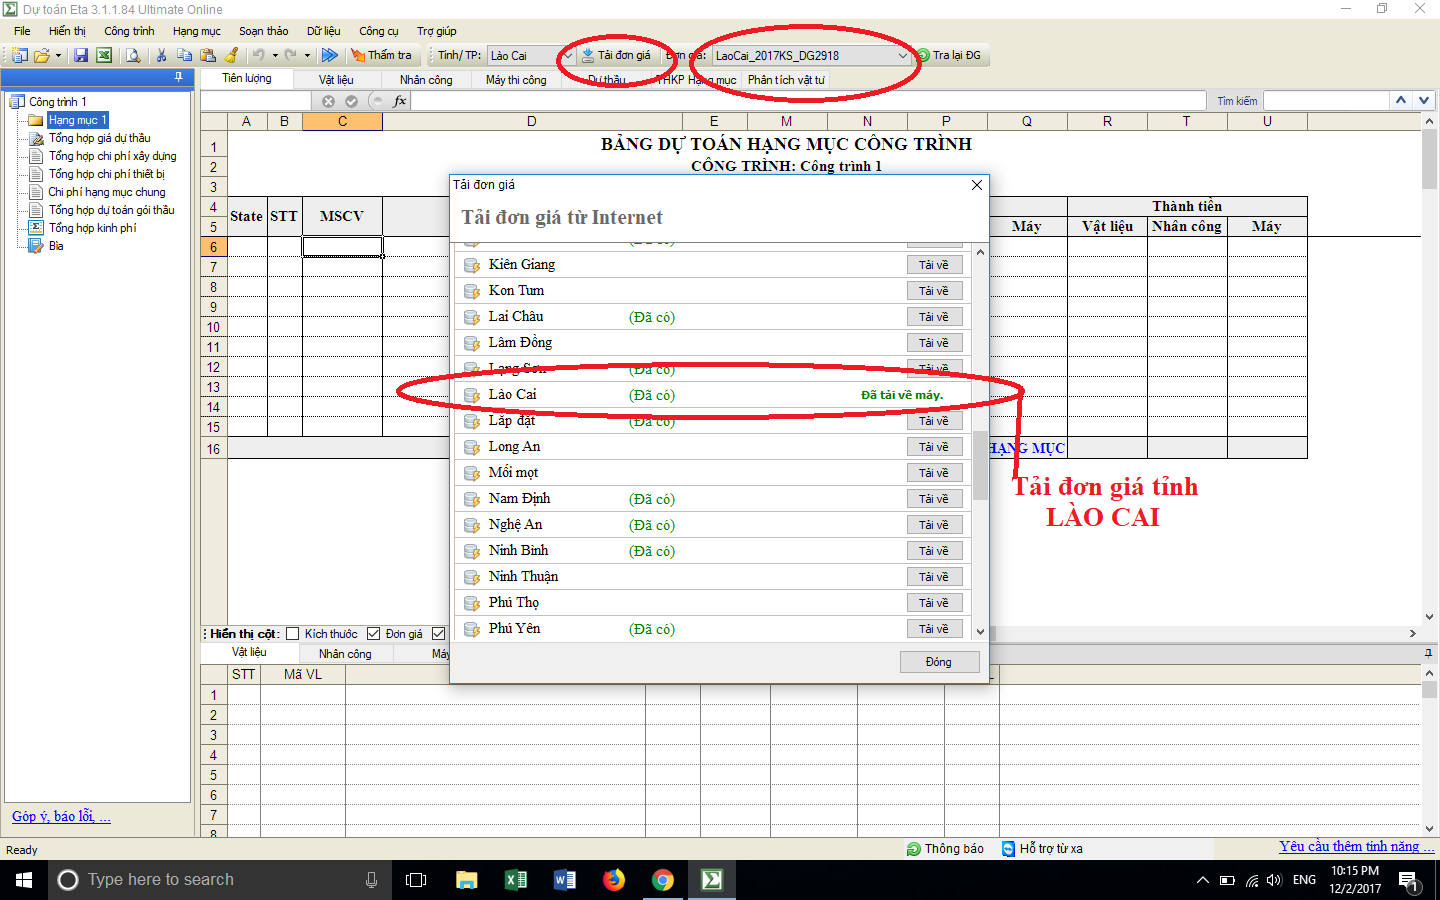Open the dropdown arrow beside the open-folder icon
1440x900 pixels.
(58, 56)
